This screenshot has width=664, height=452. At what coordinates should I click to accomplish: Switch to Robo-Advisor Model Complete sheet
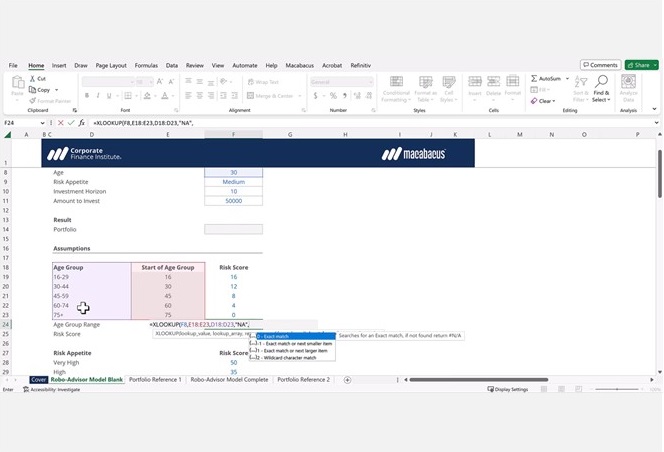point(229,380)
